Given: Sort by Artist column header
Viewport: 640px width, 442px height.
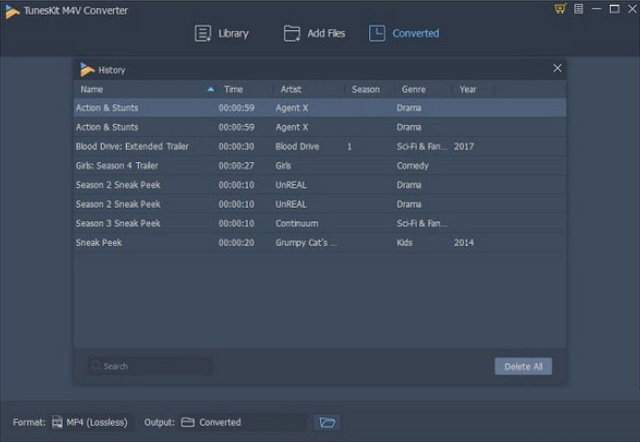Looking at the screenshot, I should click(x=291, y=89).
